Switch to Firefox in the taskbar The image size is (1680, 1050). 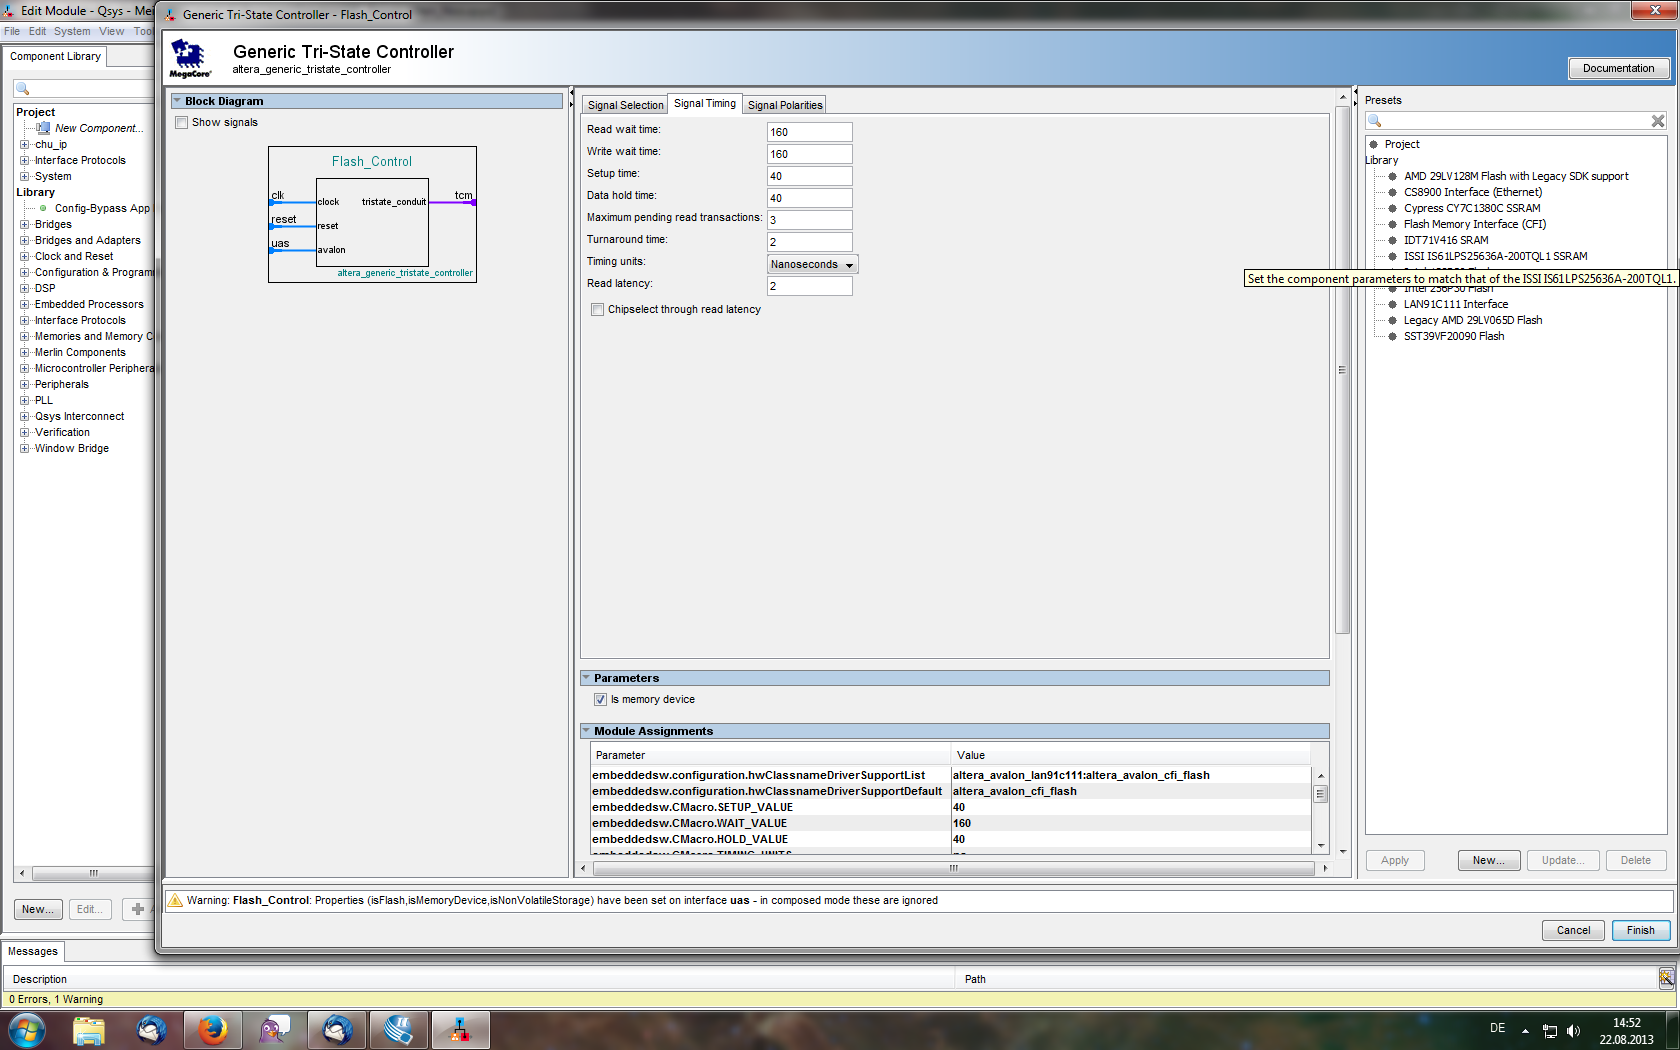pyautogui.click(x=212, y=1029)
